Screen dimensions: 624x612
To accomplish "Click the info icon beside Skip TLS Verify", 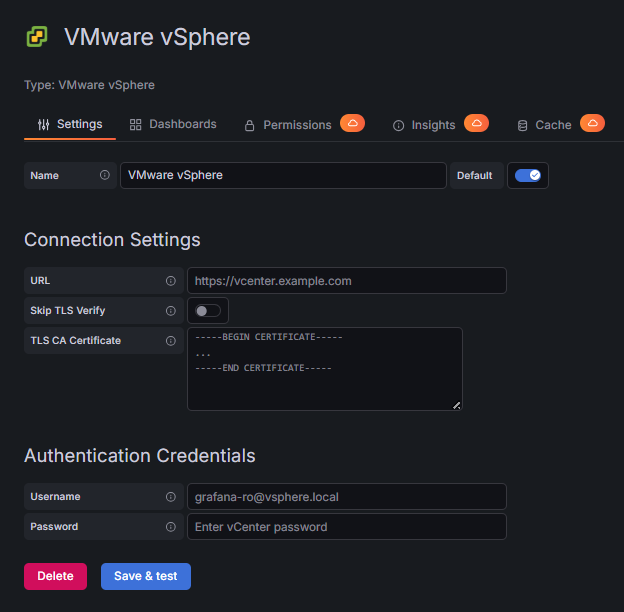I will (x=171, y=311).
